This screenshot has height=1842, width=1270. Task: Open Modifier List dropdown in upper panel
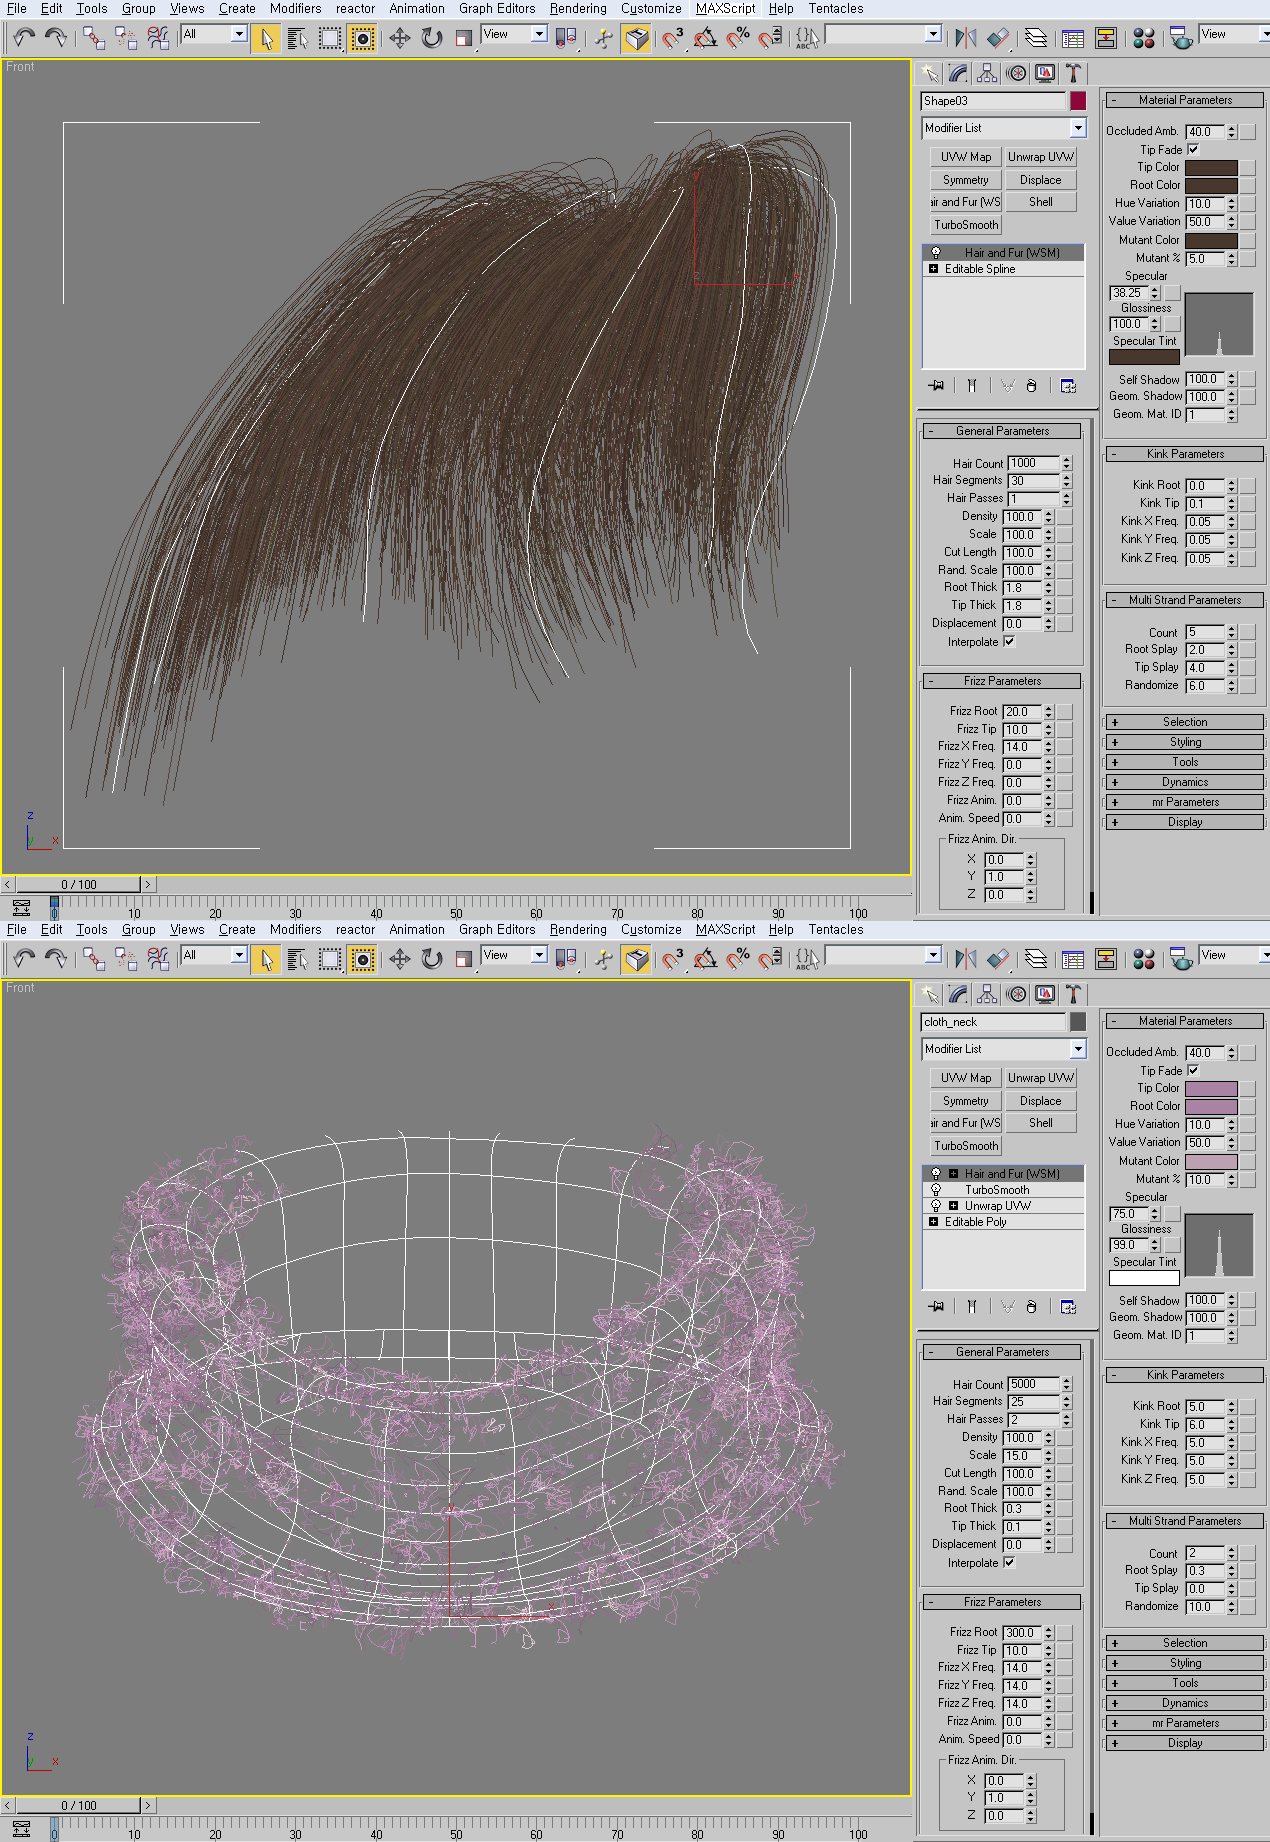point(1077,128)
